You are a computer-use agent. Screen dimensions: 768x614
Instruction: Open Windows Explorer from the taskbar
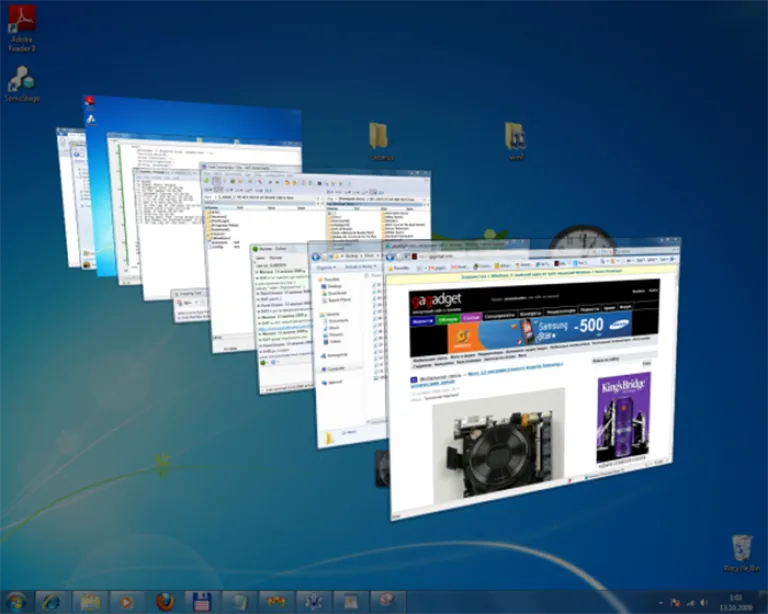(90, 602)
